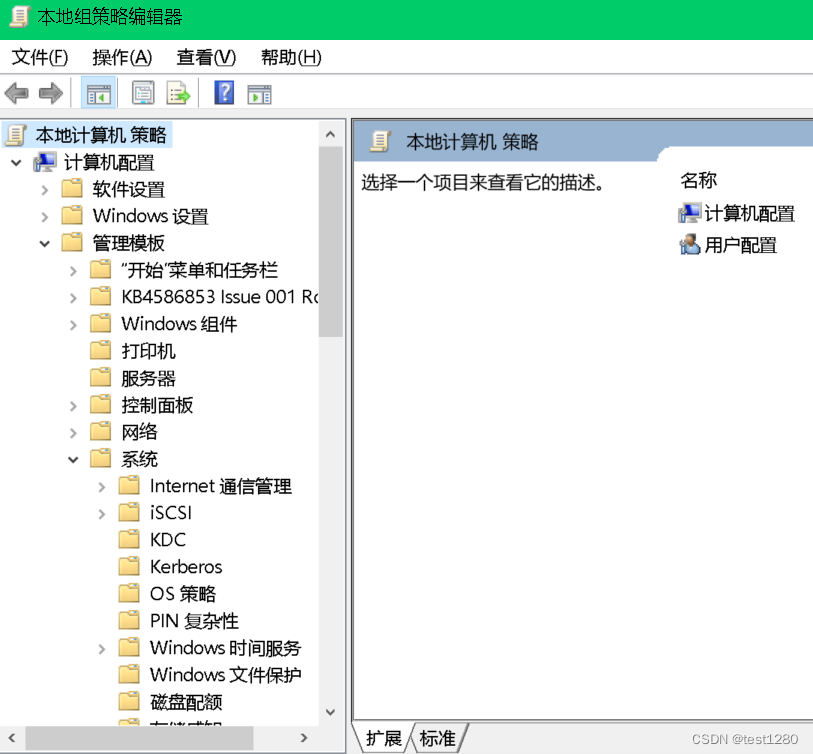The image size is (813, 754).
Task: Expand the Internet 通信管理 node chevron
Action: click(101, 485)
